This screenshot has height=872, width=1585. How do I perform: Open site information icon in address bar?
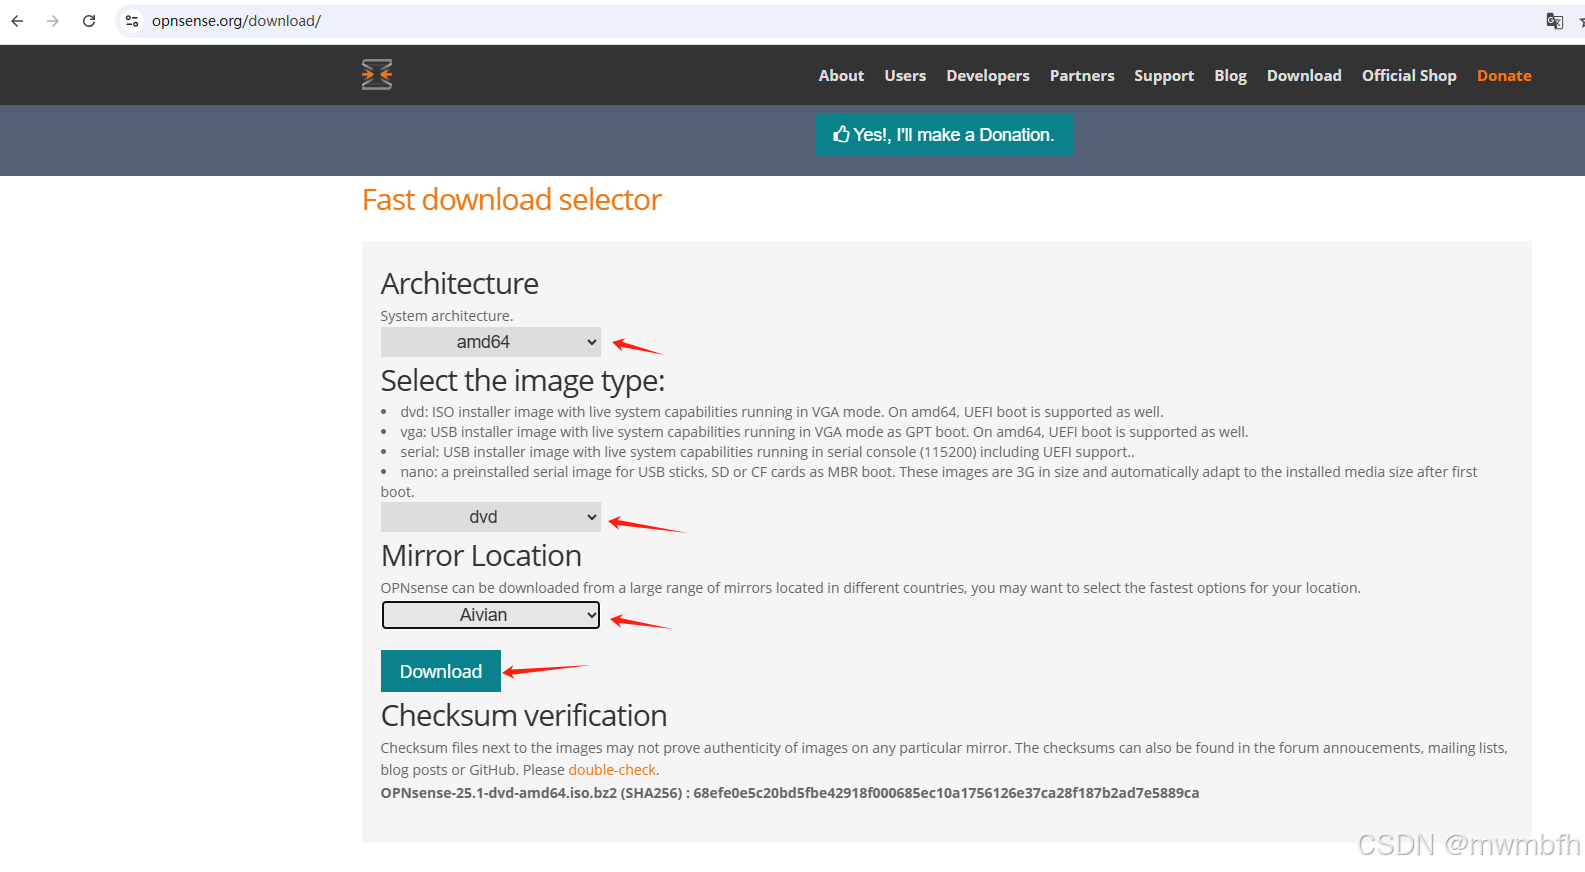pyautogui.click(x=132, y=21)
